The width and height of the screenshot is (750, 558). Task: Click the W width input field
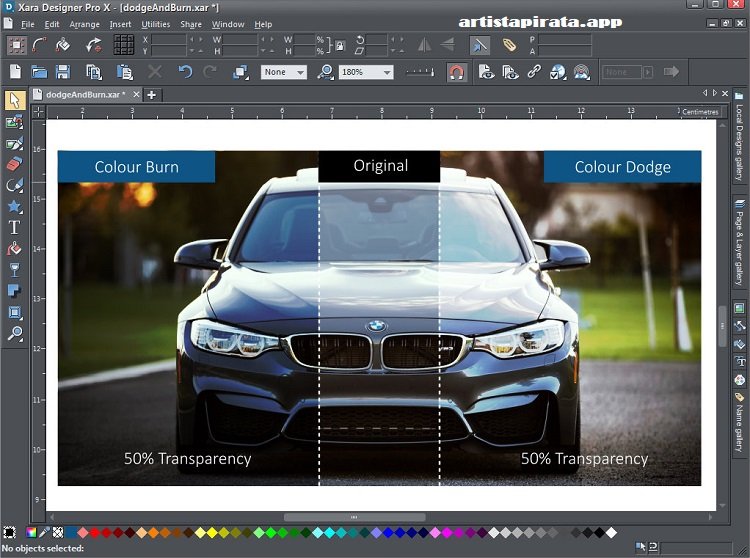click(x=240, y=39)
